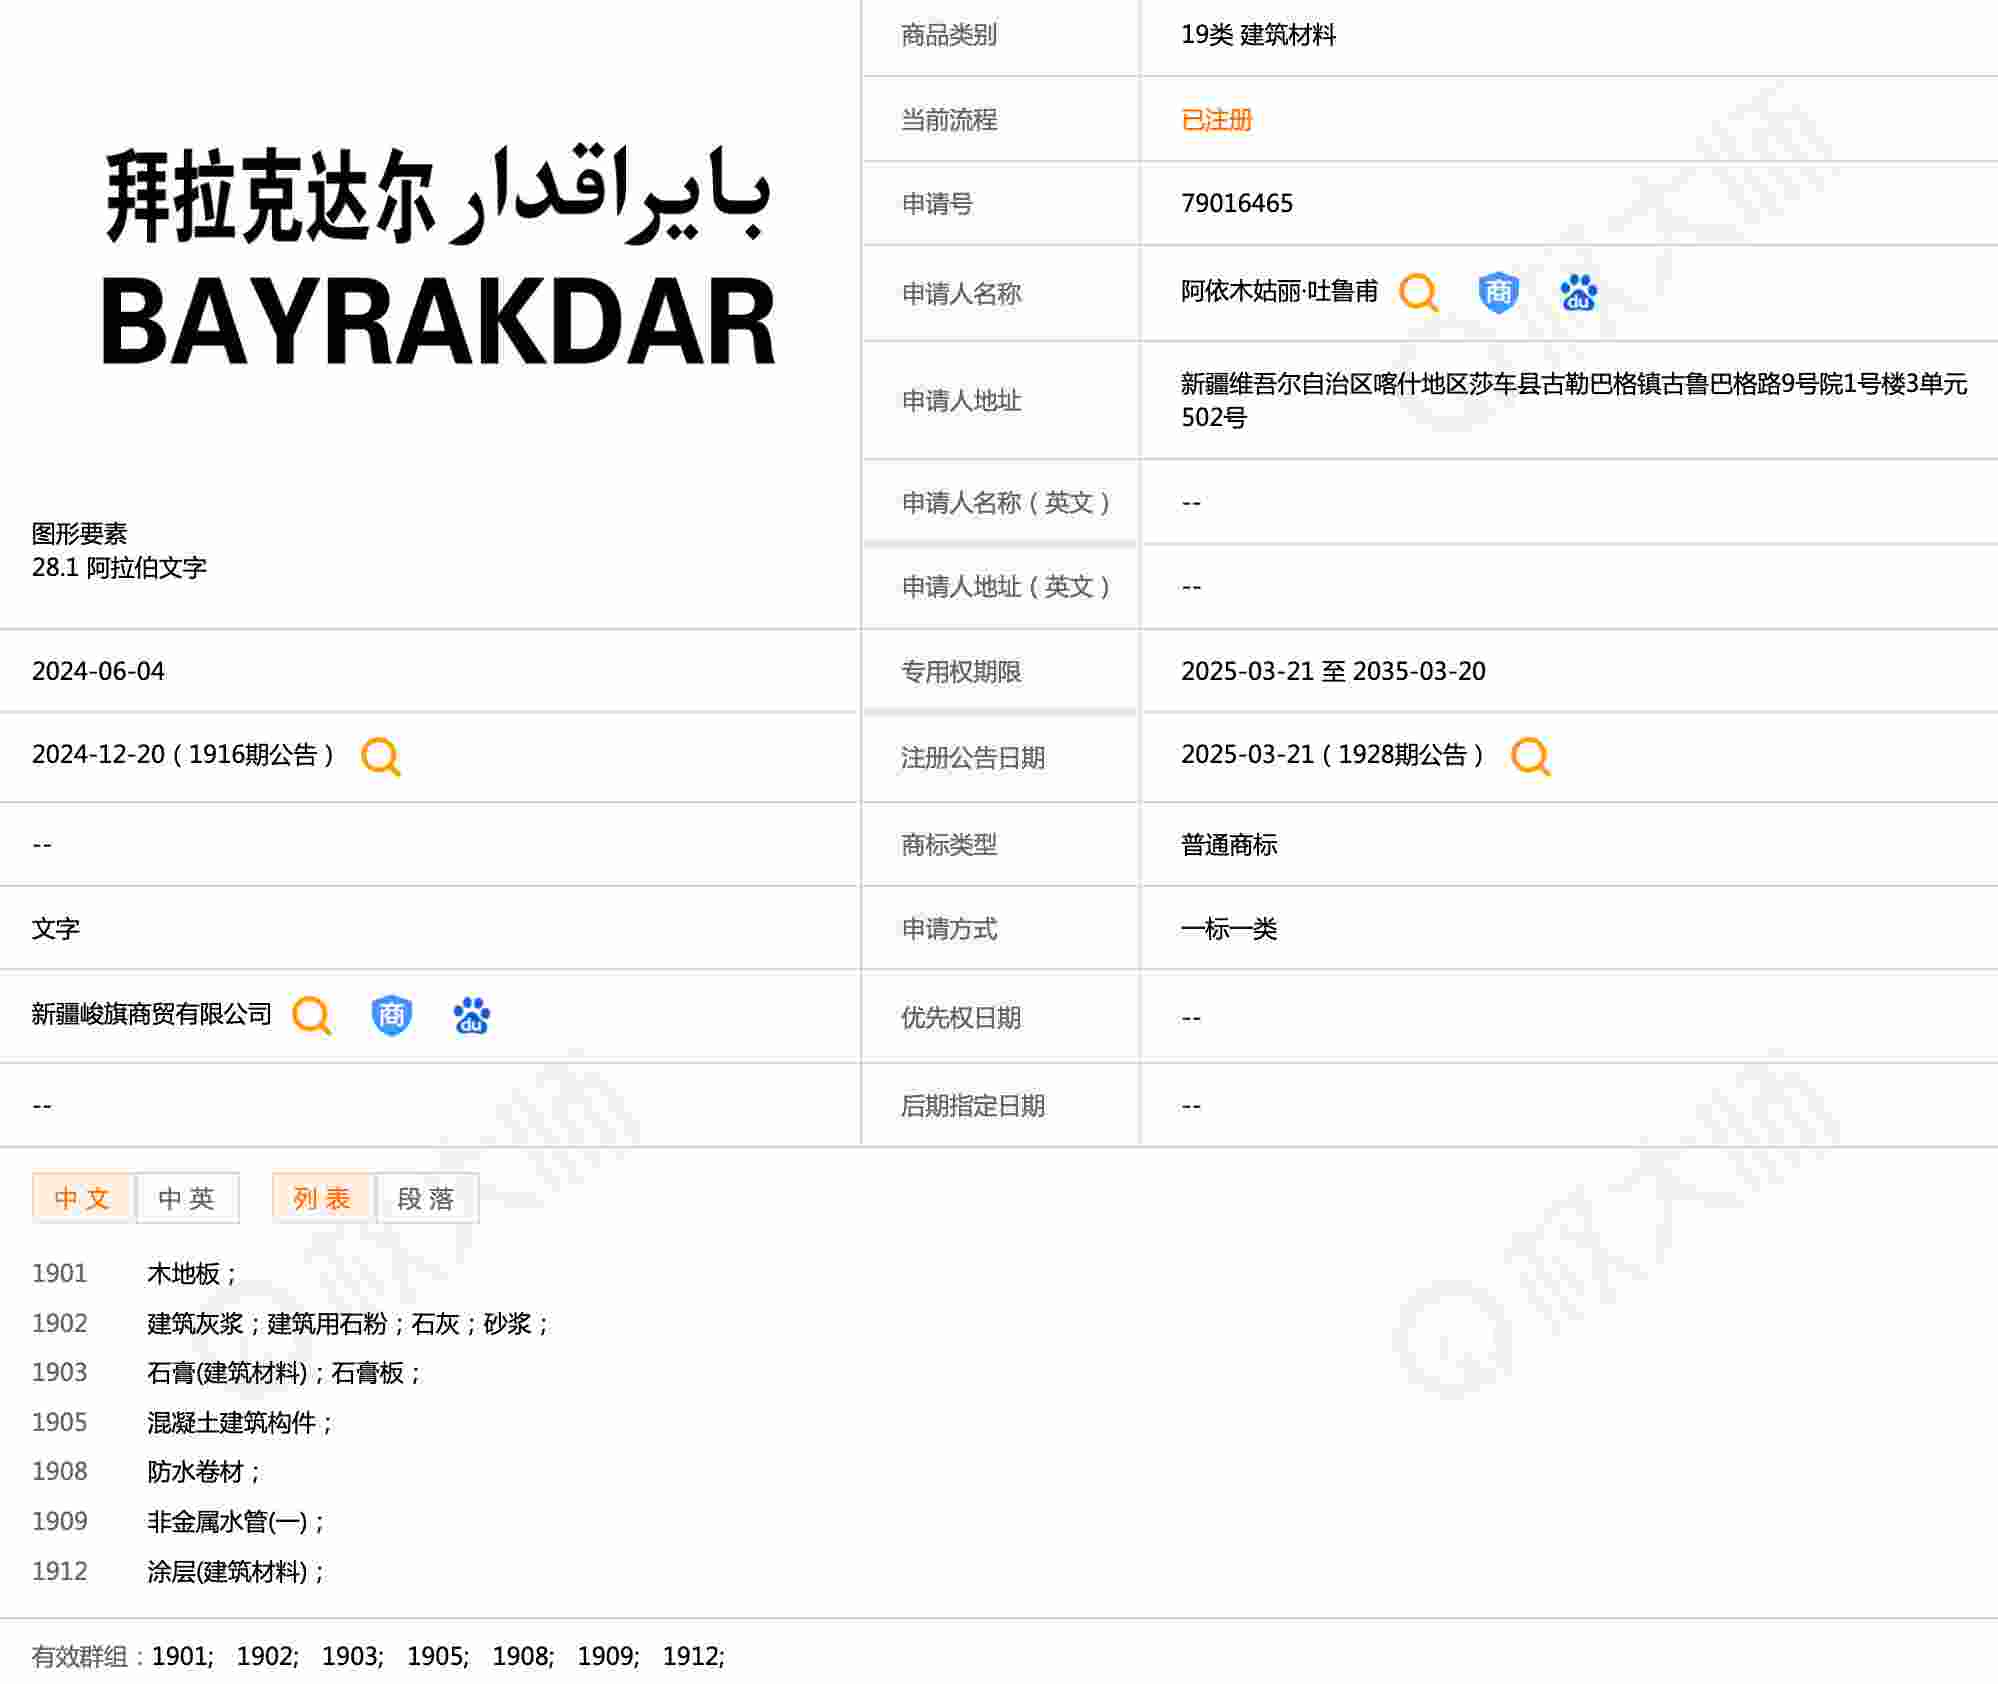
Task: Click Baidu paw icon beside applicant name
Action: 1578,293
